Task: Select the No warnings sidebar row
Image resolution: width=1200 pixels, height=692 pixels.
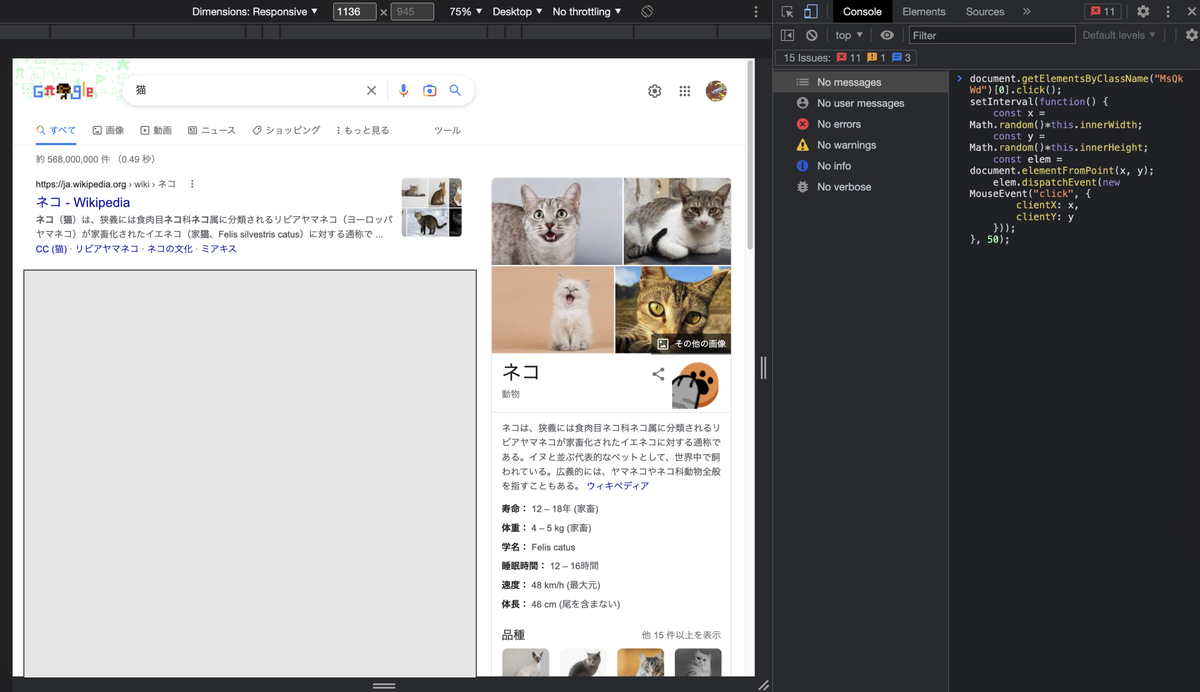Action: pos(862,145)
